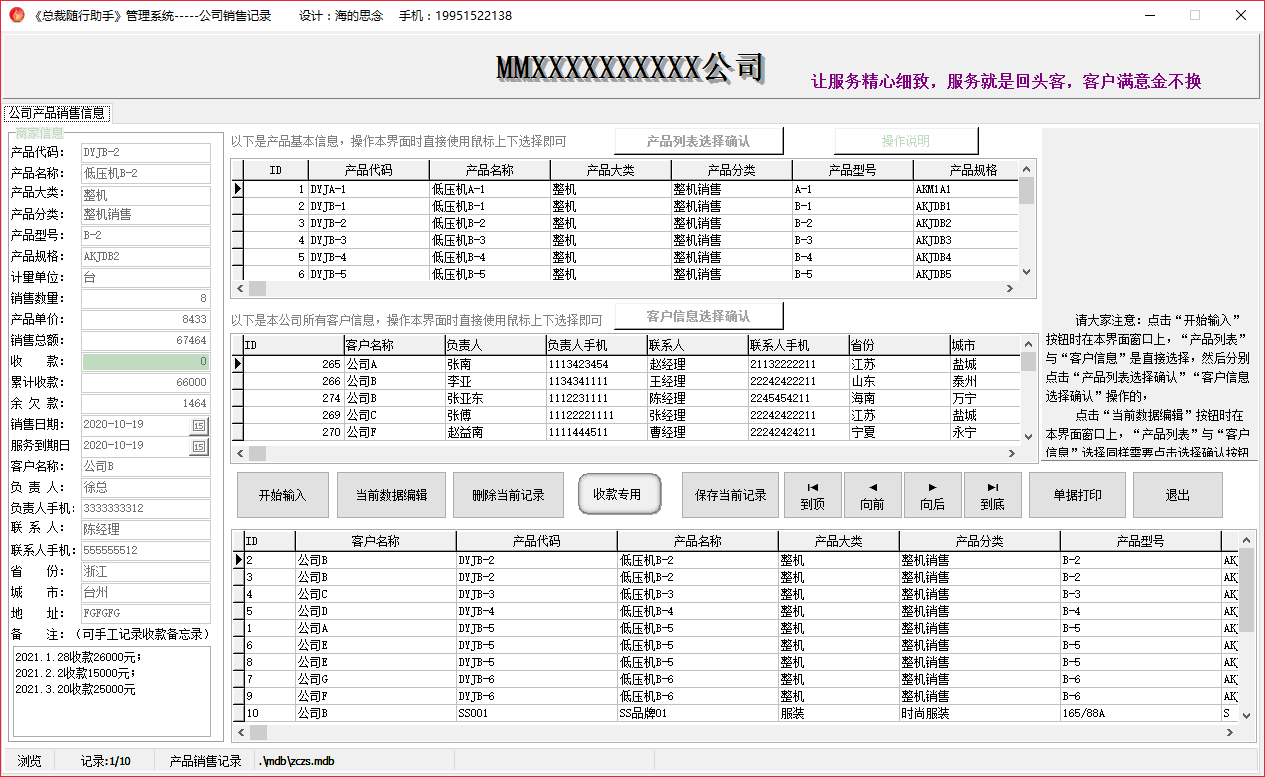
Task: Click scroll down arrow of product table
Action: click(1026, 270)
